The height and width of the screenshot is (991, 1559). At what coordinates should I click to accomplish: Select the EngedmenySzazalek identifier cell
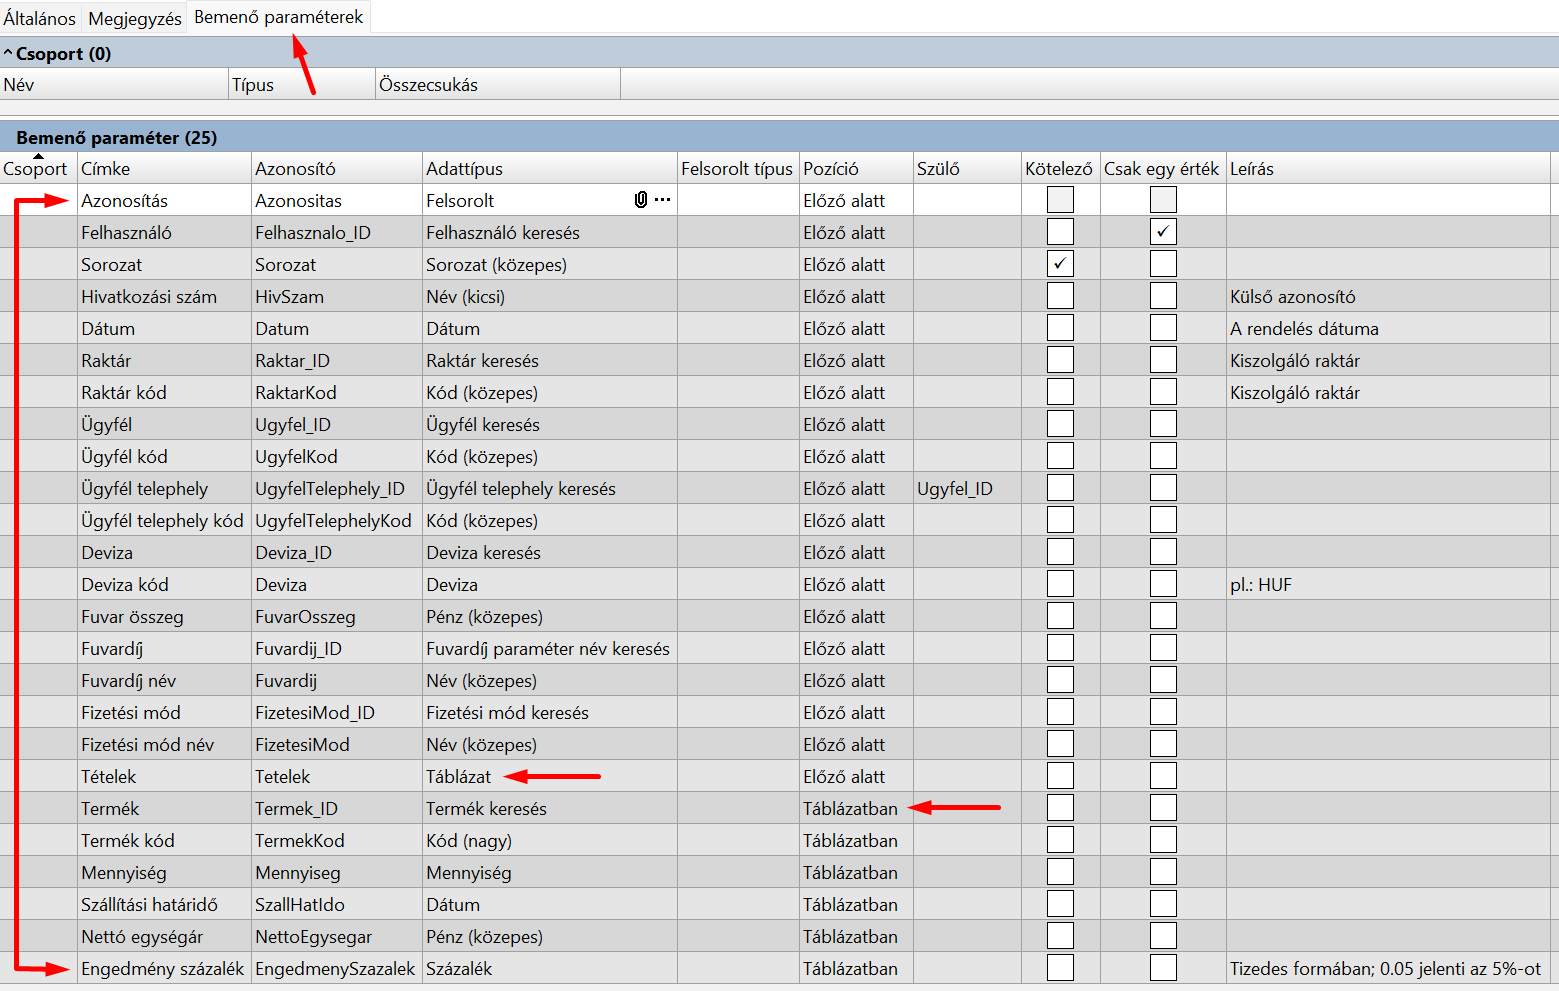(337, 968)
